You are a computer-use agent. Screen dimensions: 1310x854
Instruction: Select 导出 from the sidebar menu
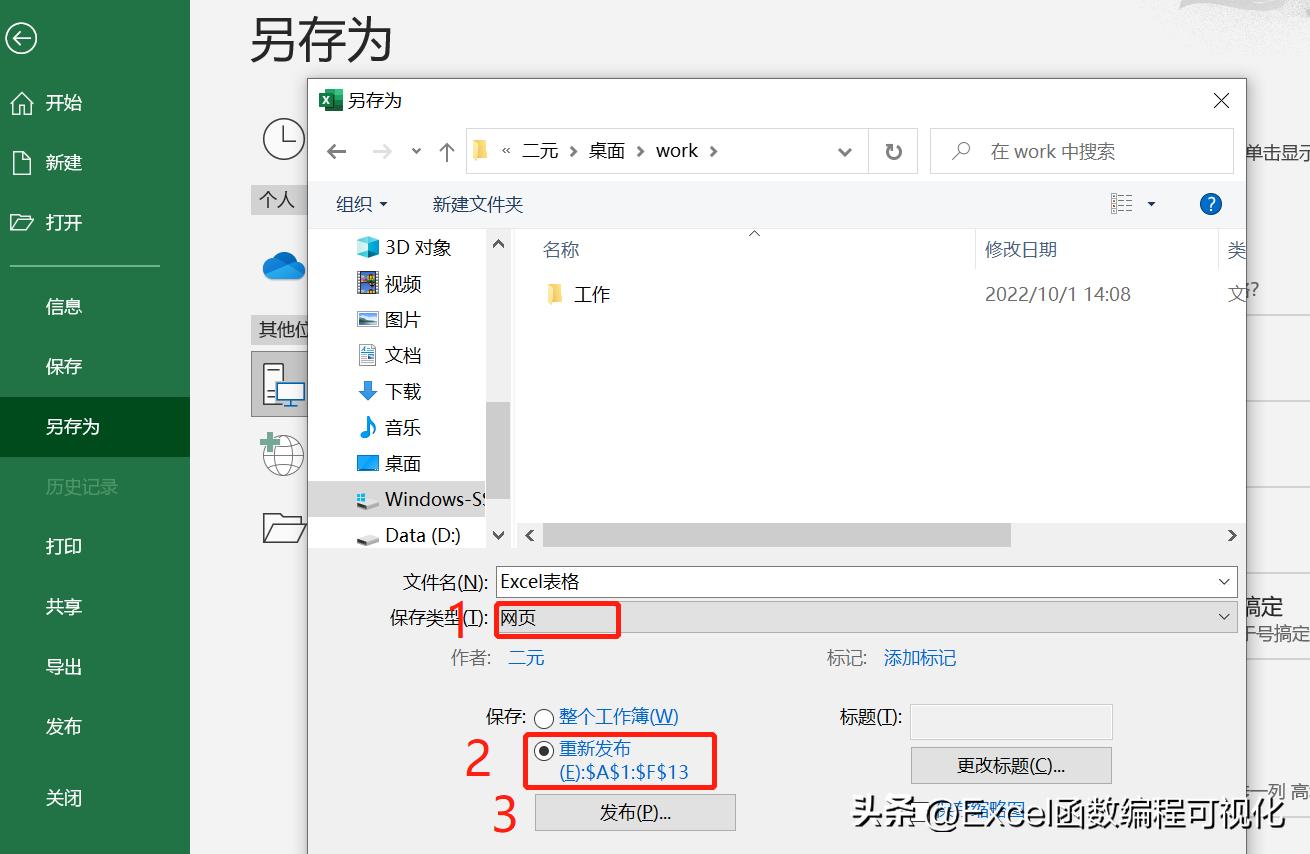click(x=63, y=666)
